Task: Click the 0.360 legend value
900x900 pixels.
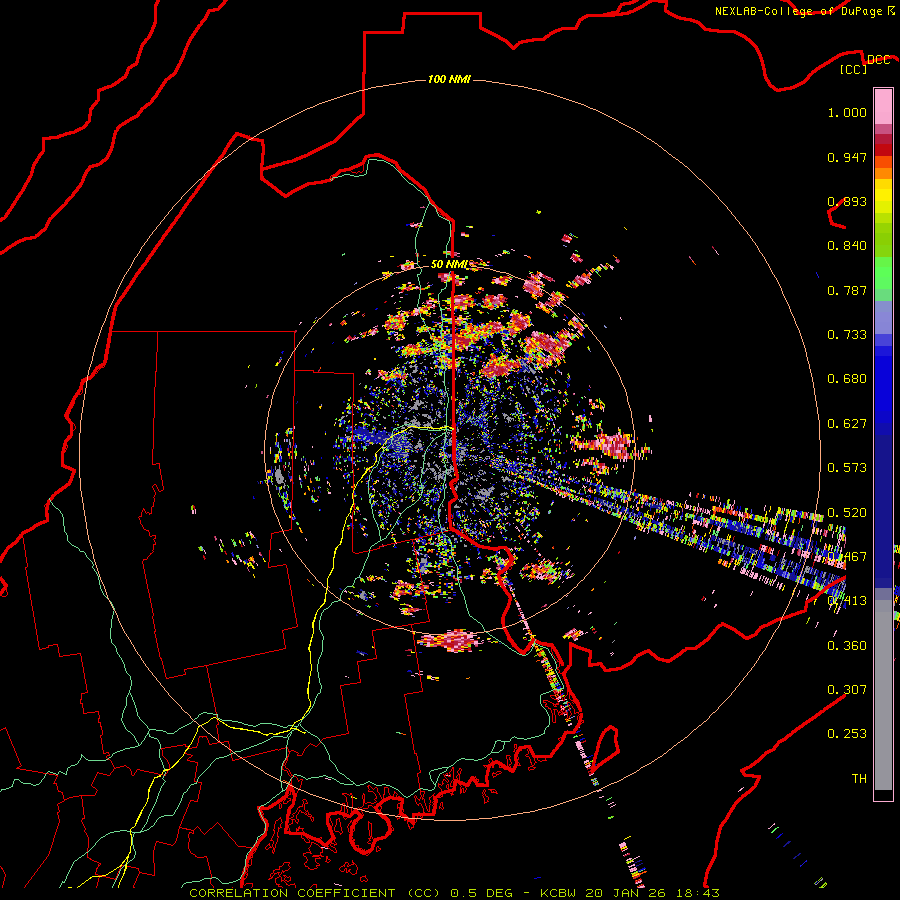Action: (847, 646)
